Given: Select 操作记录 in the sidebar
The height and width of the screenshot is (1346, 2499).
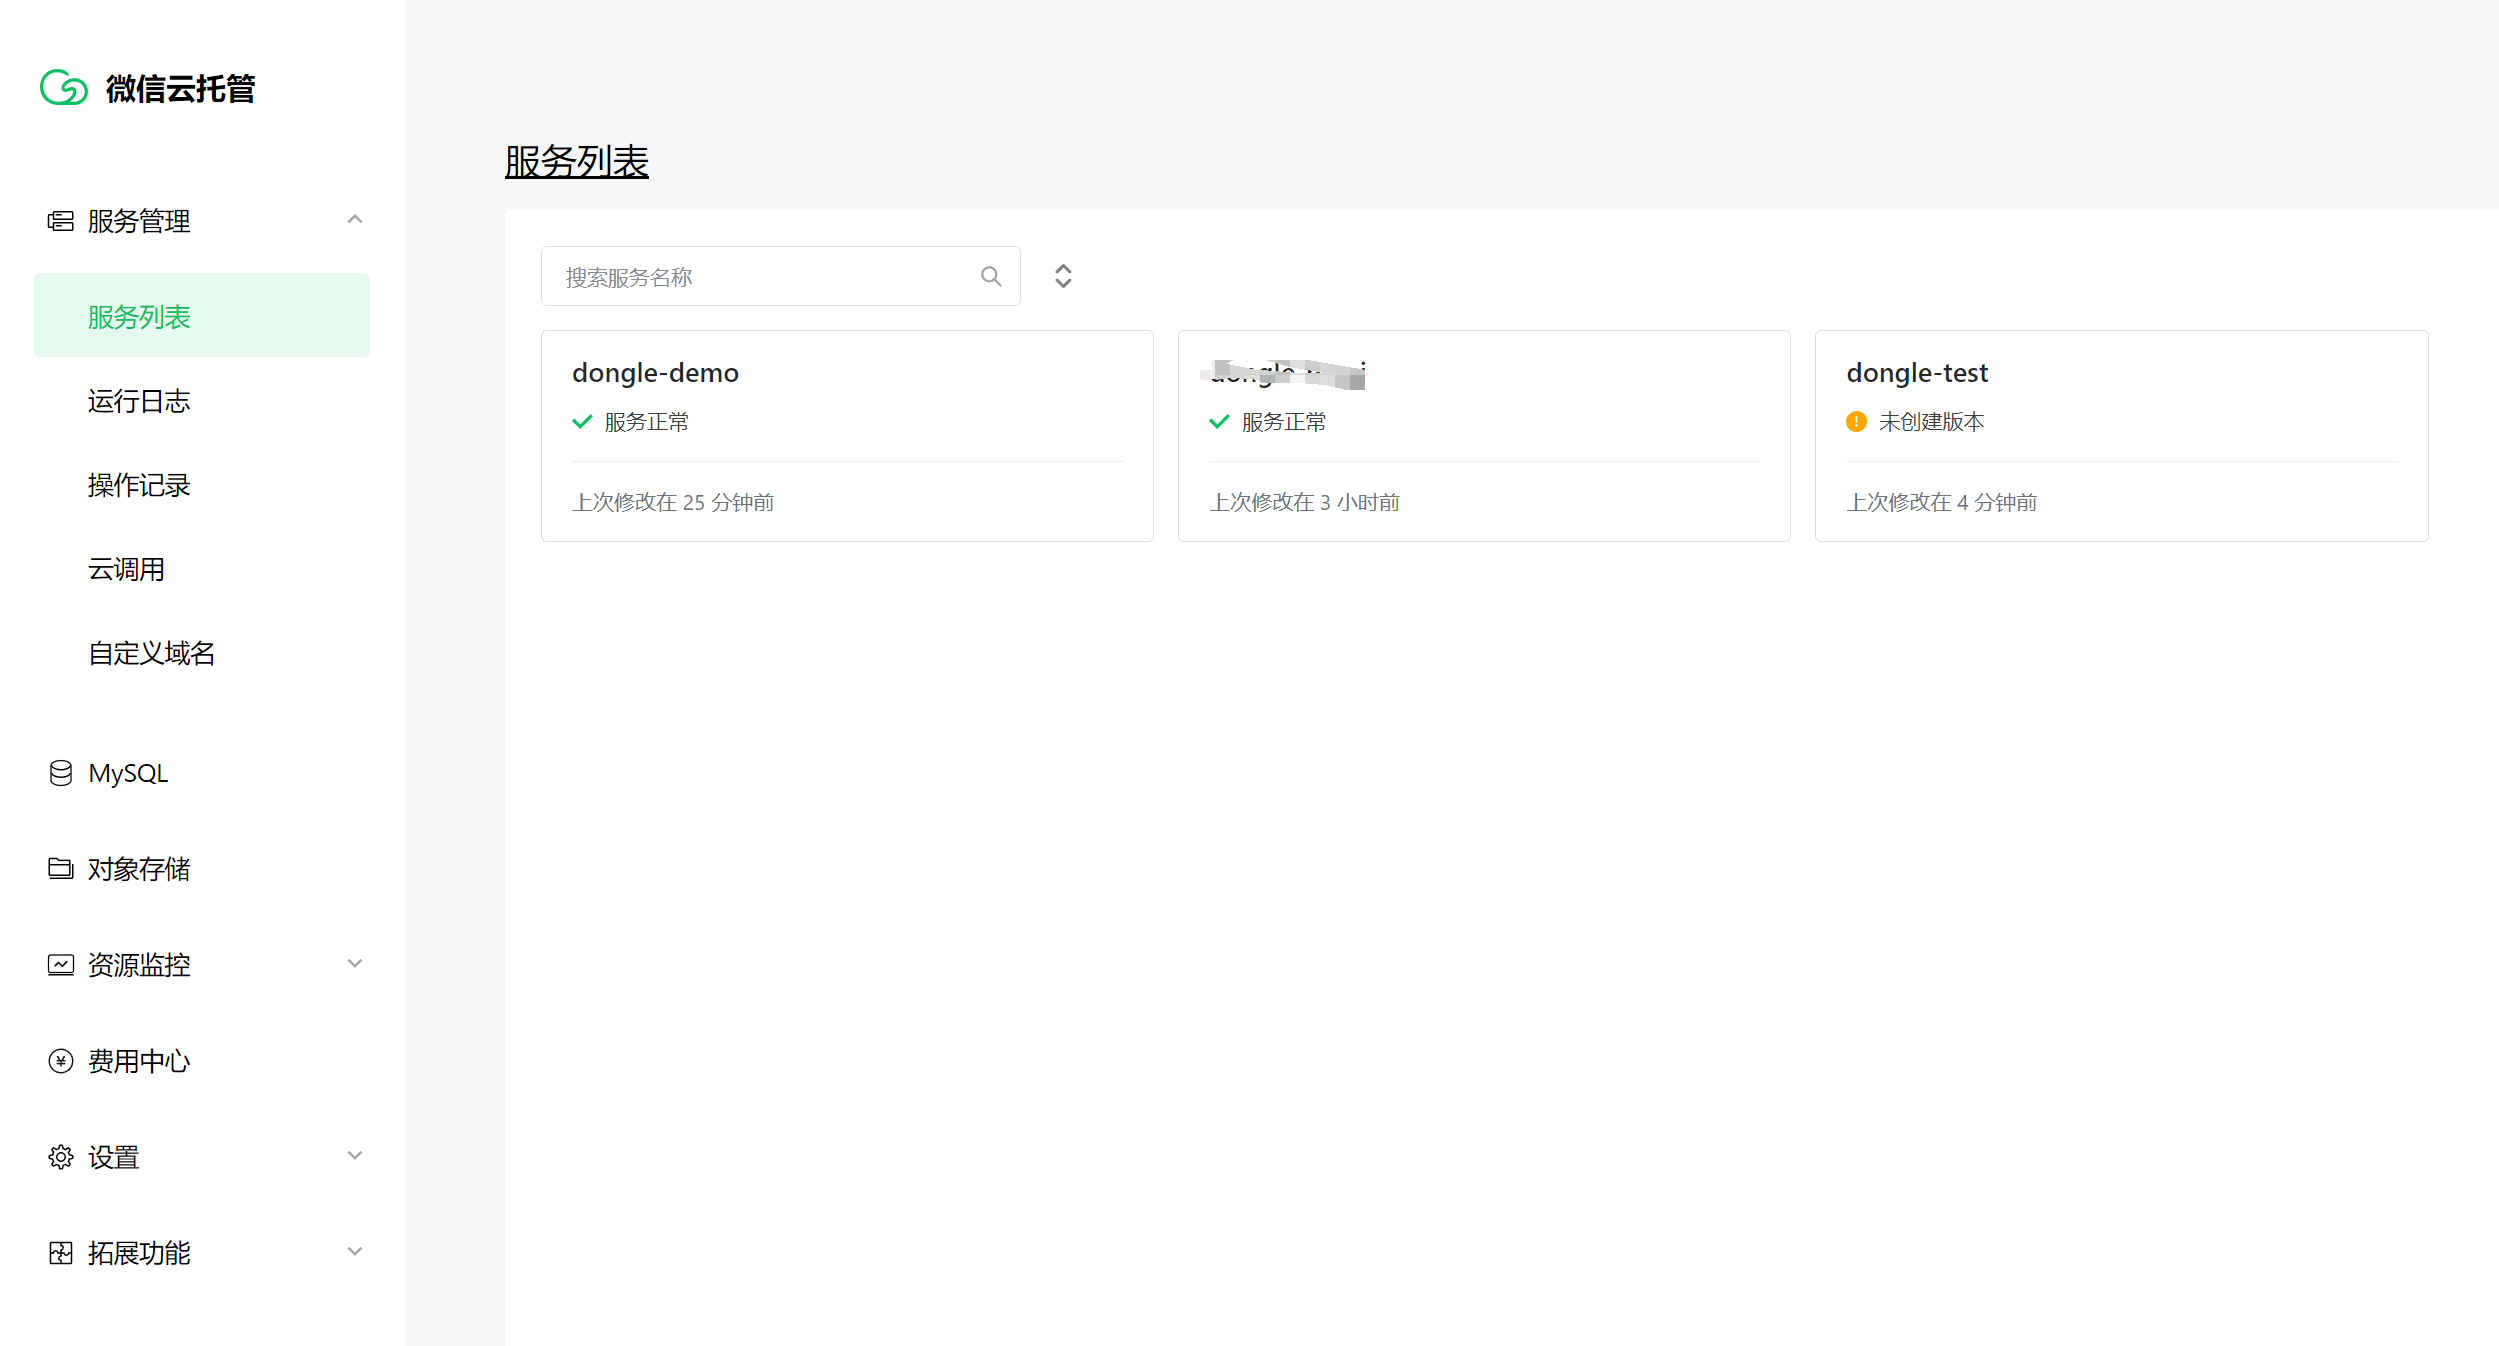Looking at the screenshot, I should point(139,485).
